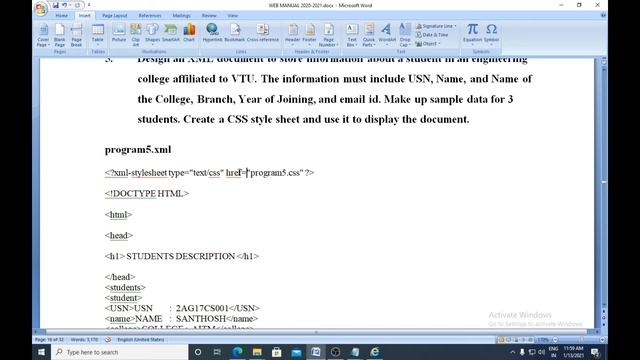
Task: Open the Windows Start menu
Action: point(41,352)
